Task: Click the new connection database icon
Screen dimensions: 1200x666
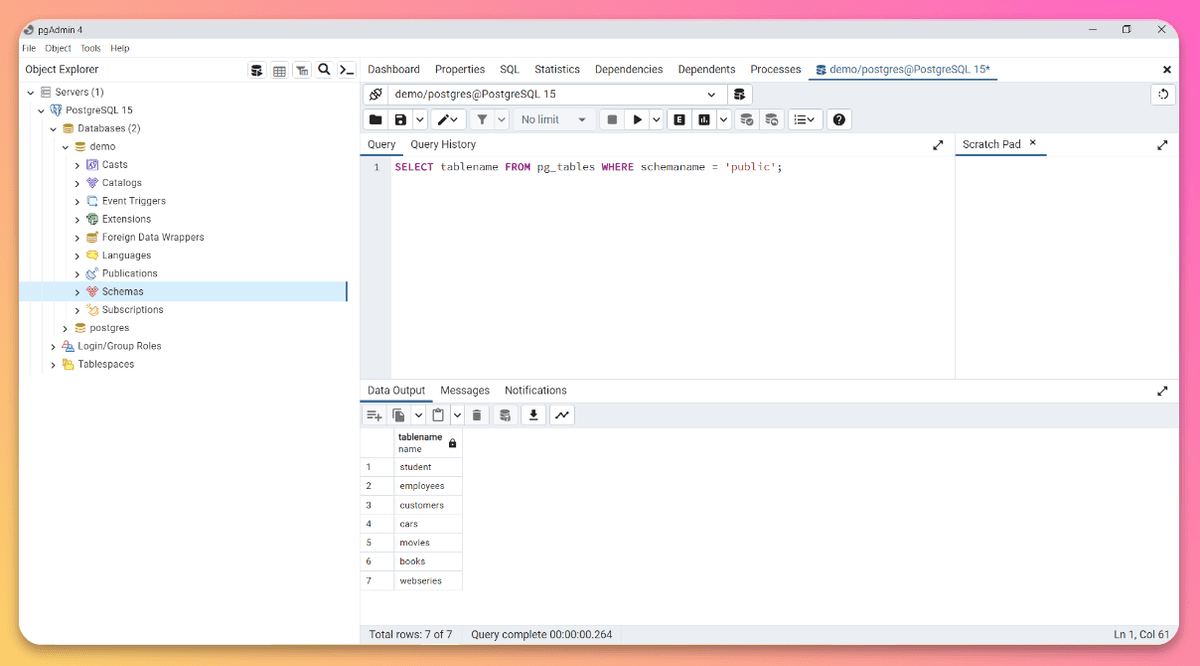Action: pos(740,94)
